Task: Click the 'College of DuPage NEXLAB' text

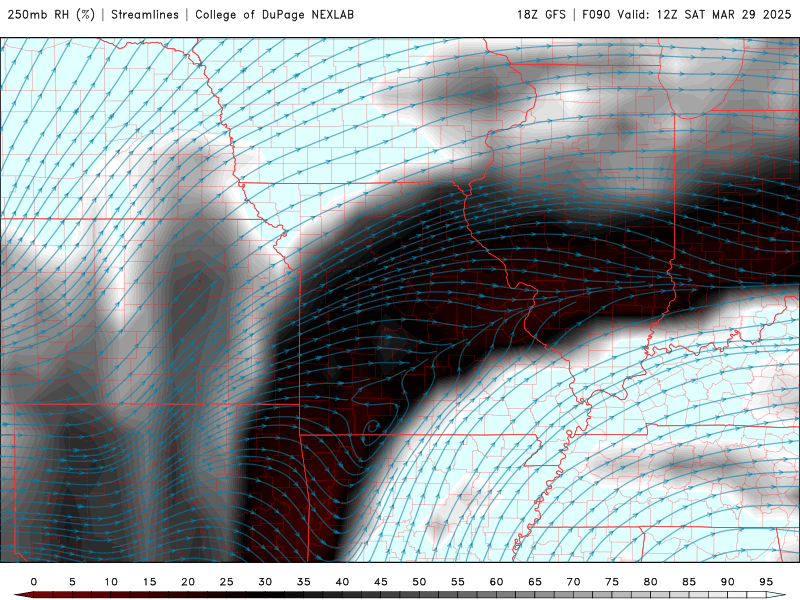Action: [274, 14]
